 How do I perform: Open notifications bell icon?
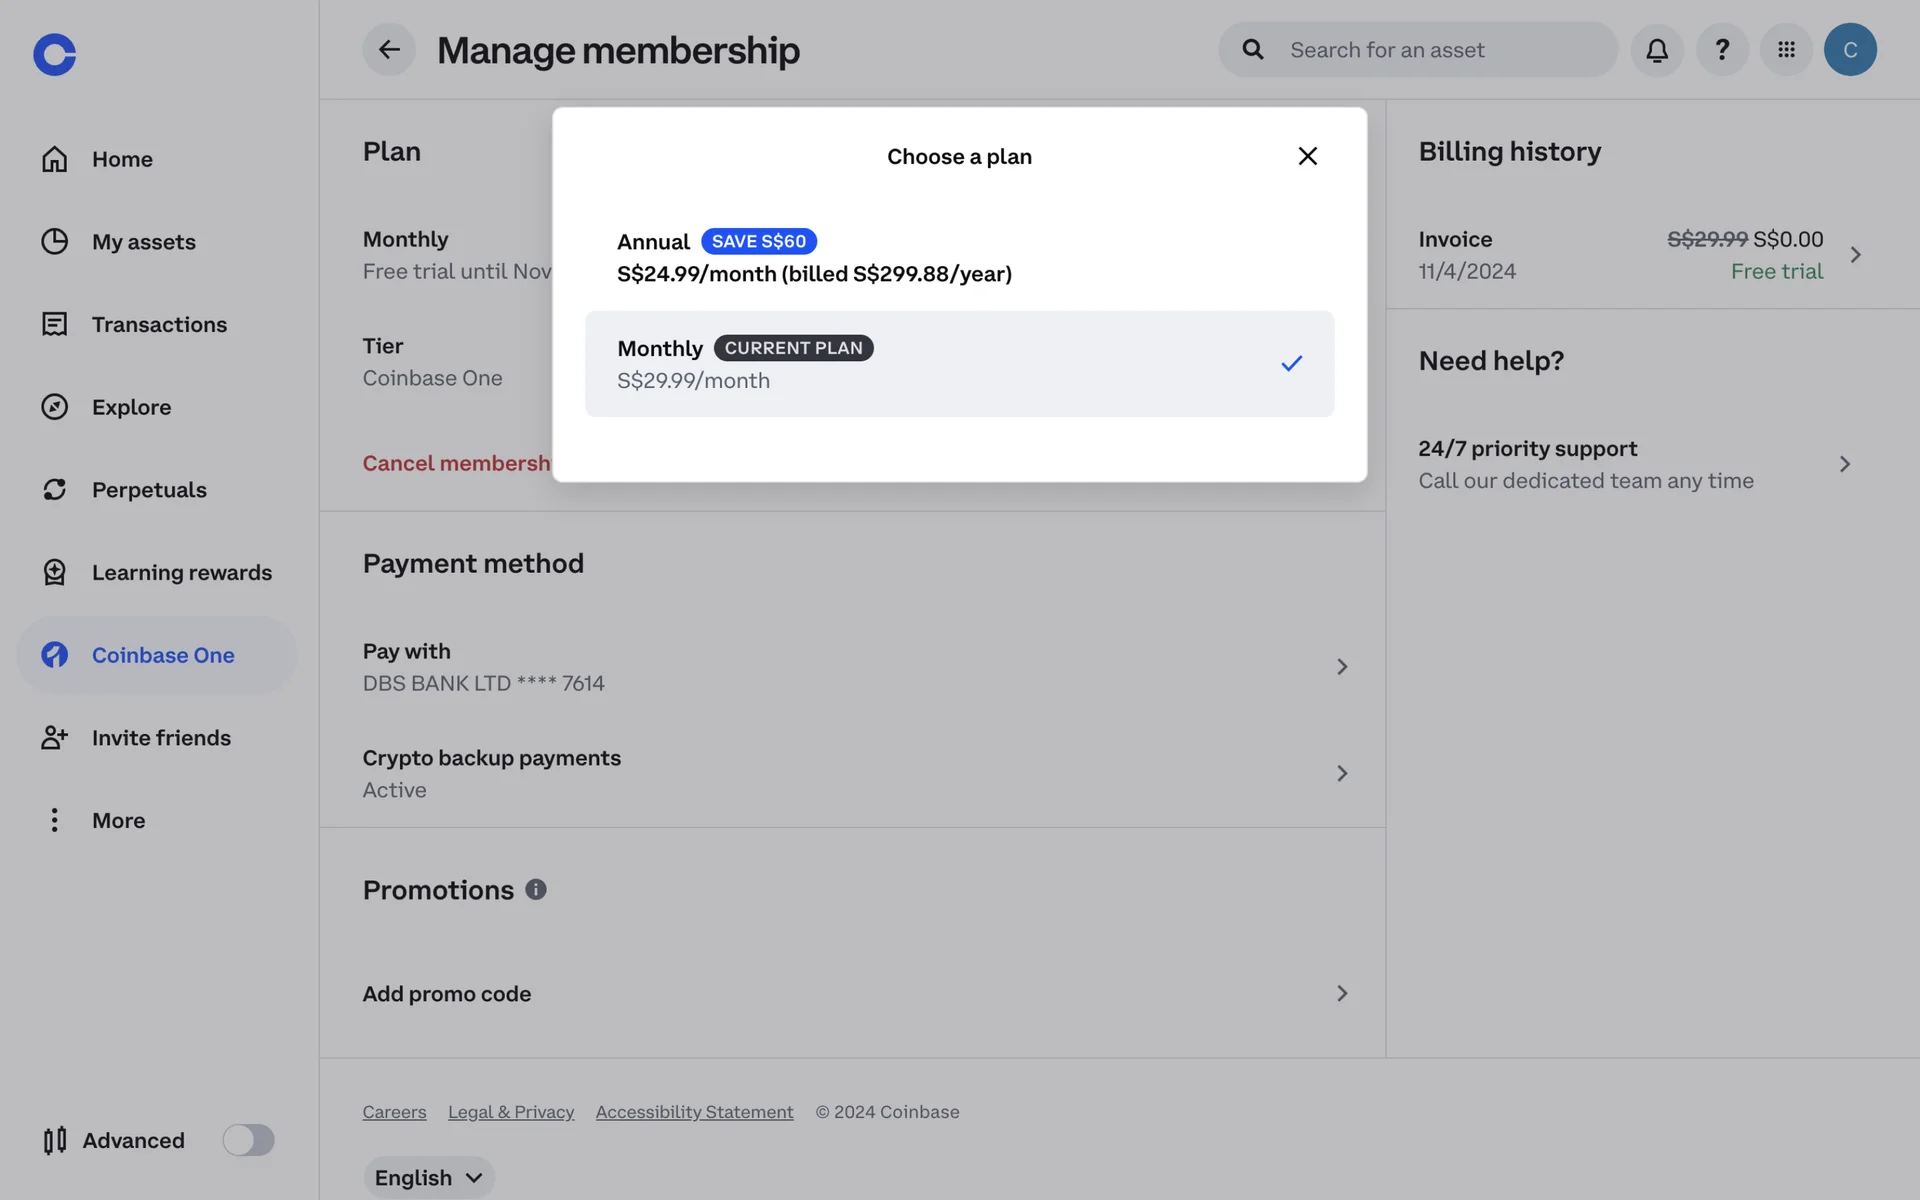pyautogui.click(x=1656, y=50)
